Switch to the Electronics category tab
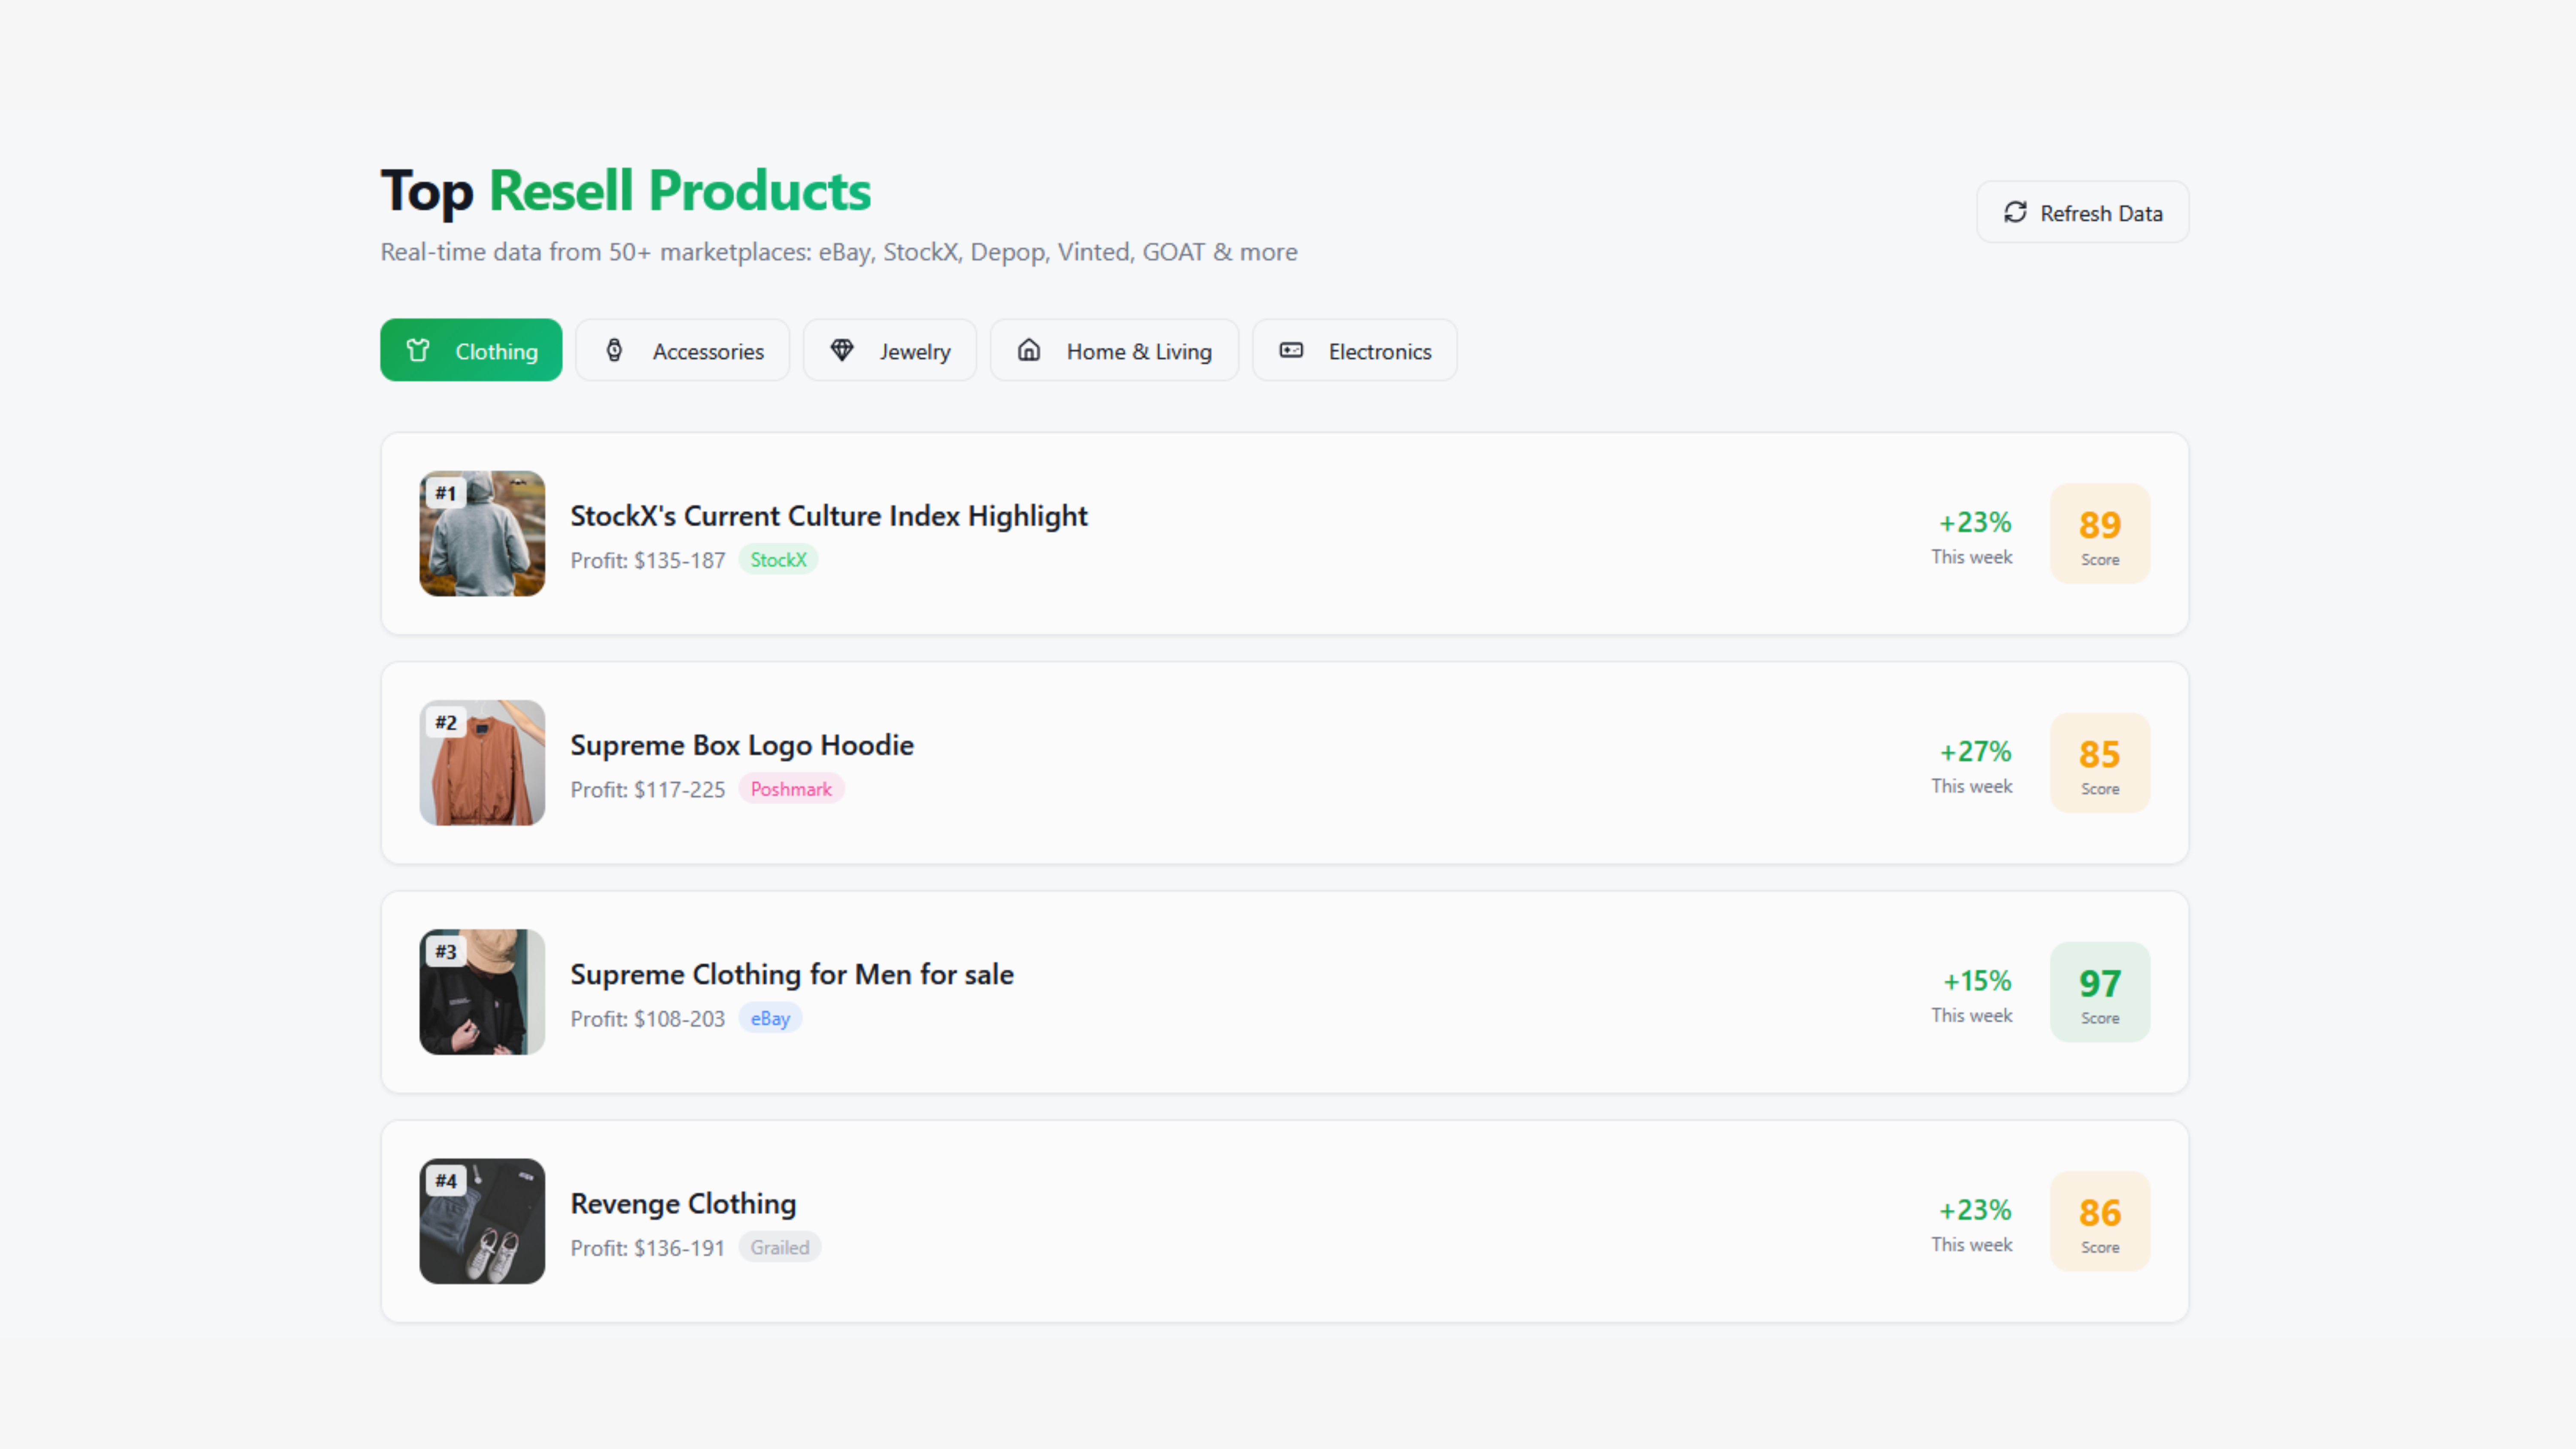Image resolution: width=2576 pixels, height=1449 pixels. (1354, 350)
